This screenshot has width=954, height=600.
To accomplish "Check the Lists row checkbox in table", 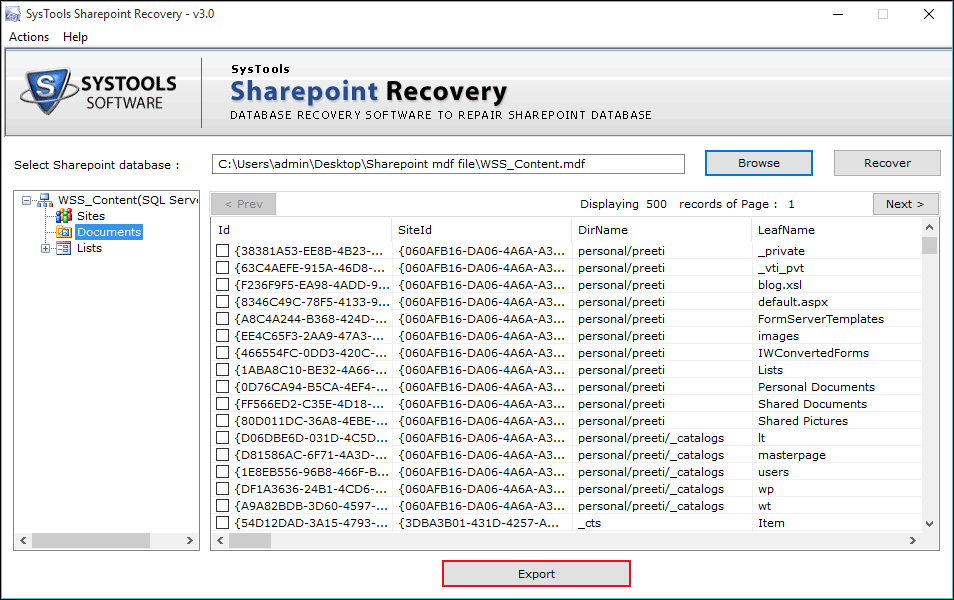I will (223, 370).
